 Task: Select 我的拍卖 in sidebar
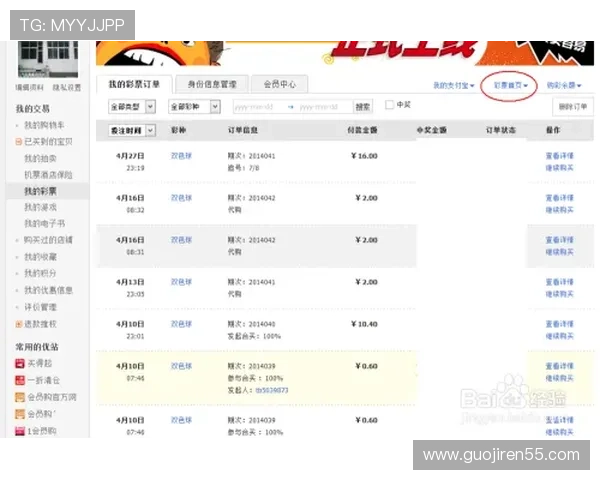tap(40, 158)
